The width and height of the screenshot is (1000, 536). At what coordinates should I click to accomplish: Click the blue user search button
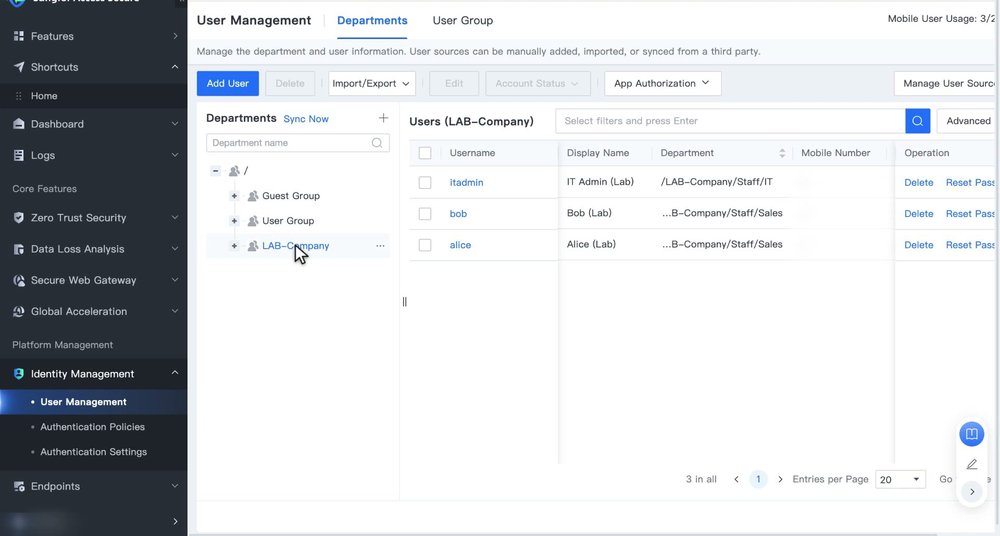pyautogui.click(x=917, y=121)
